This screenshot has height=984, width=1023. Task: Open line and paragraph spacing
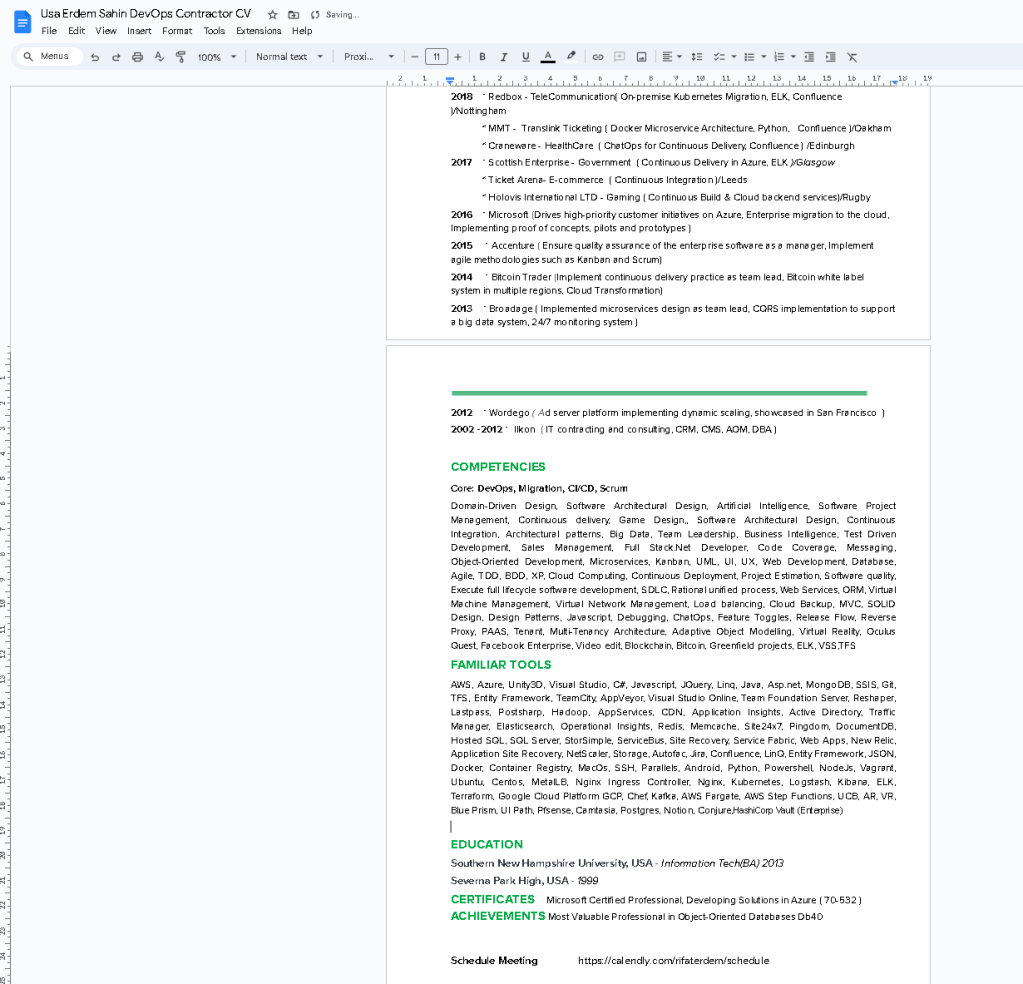[x=697, y=57]
